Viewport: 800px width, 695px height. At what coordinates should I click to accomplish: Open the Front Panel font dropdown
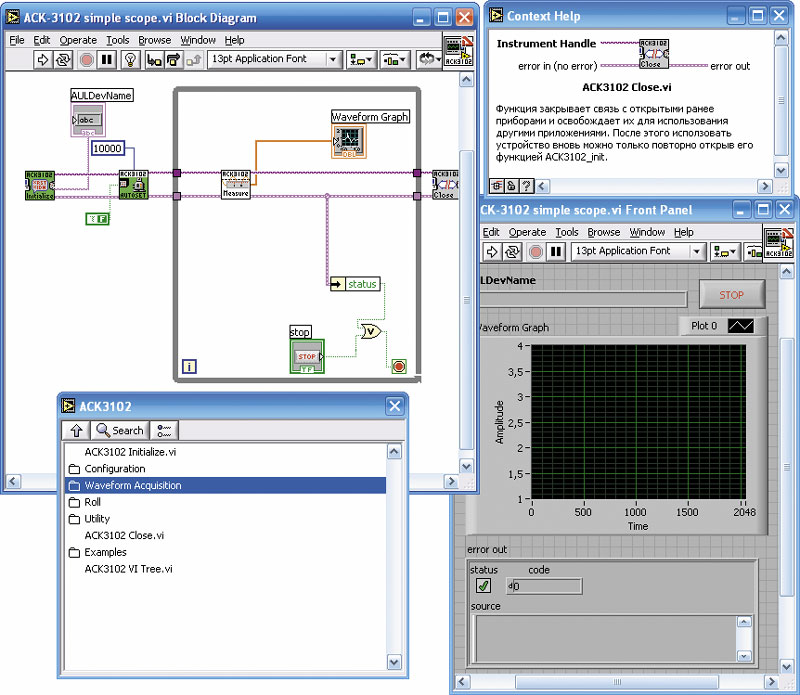[636, 251]
